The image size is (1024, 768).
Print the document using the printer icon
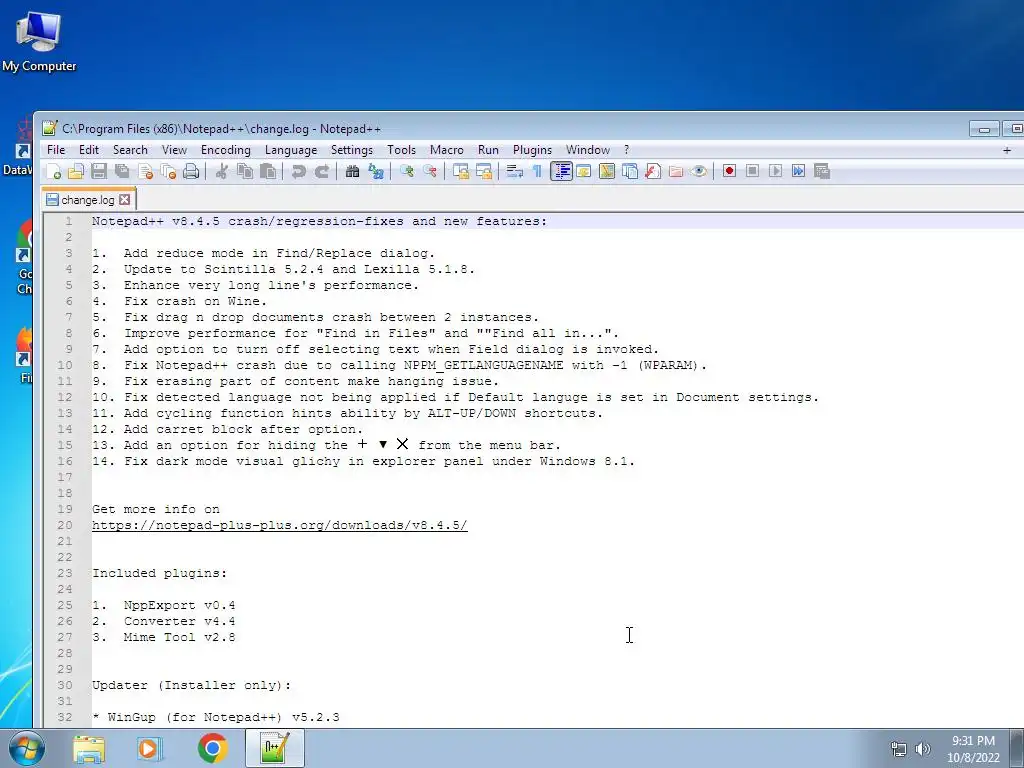point(191,171)
